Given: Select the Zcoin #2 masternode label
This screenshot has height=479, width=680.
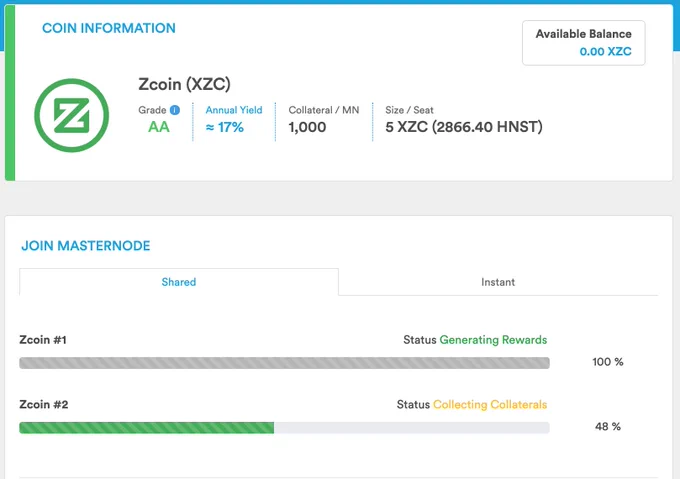Looking at the screenshot, I should click(x=44, y=404).
